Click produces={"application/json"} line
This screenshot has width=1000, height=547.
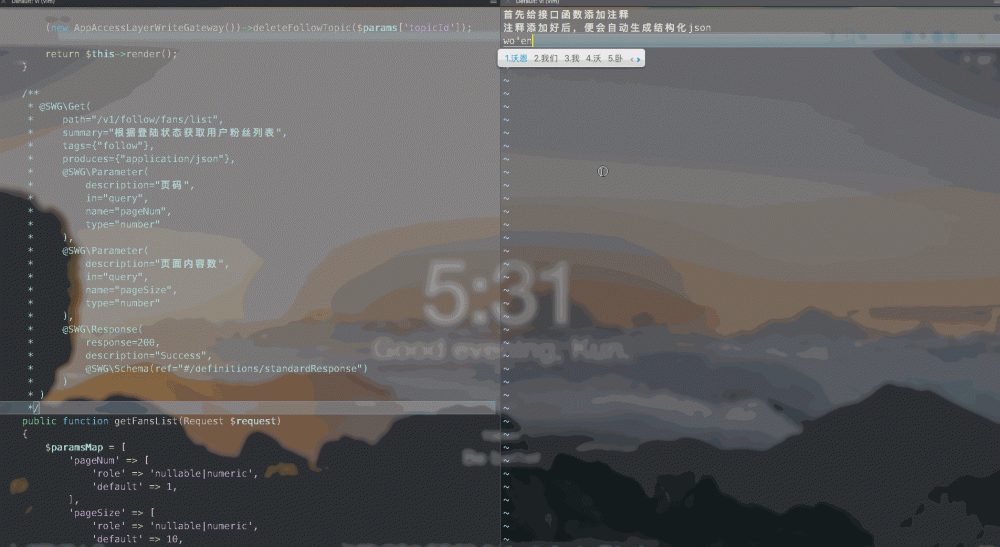tap(148, 159)
